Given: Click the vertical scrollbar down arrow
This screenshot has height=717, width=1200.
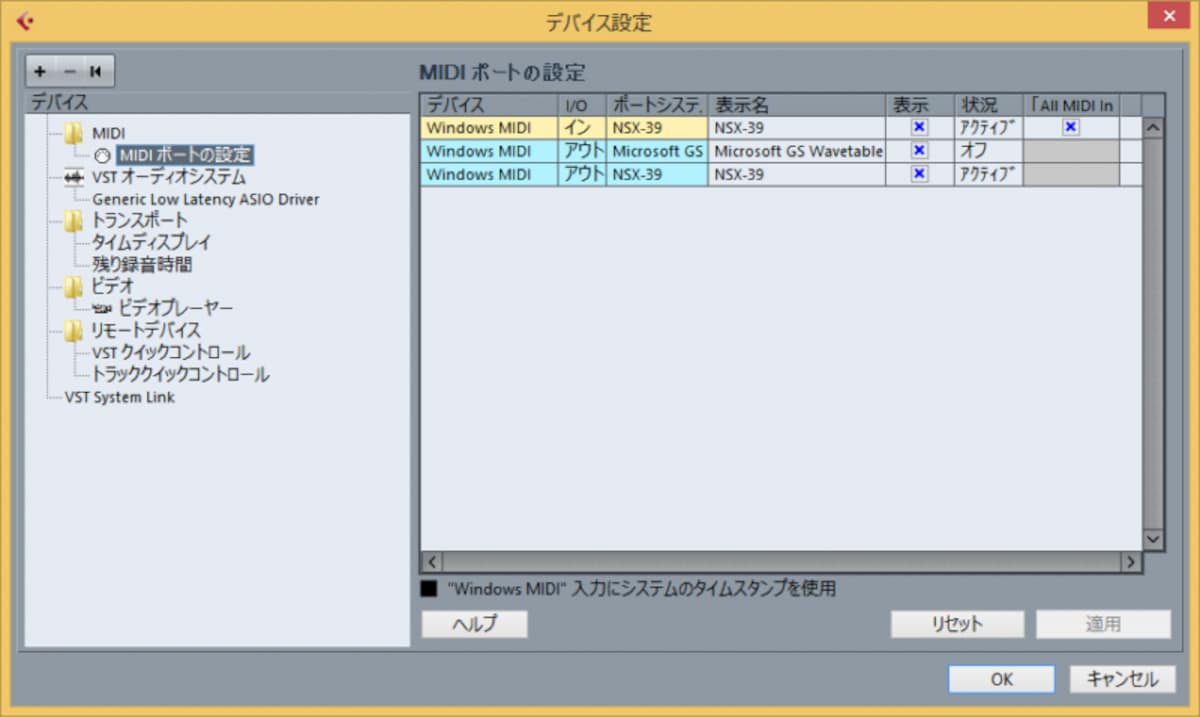Looking at the screenshot, I should (1154, 538).
